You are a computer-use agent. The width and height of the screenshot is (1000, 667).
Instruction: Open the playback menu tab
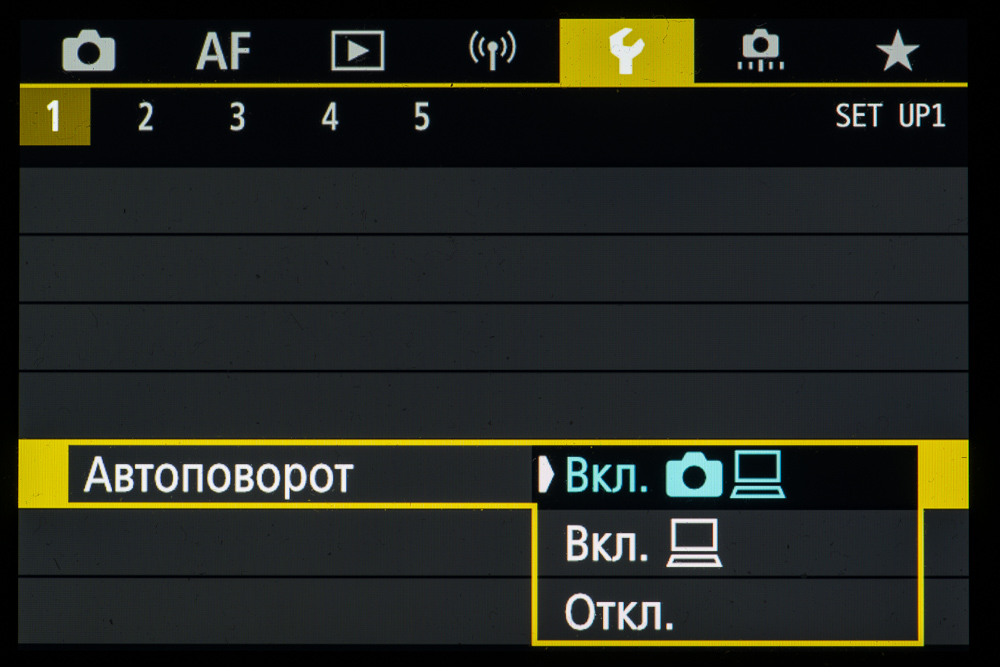[358, 52]
